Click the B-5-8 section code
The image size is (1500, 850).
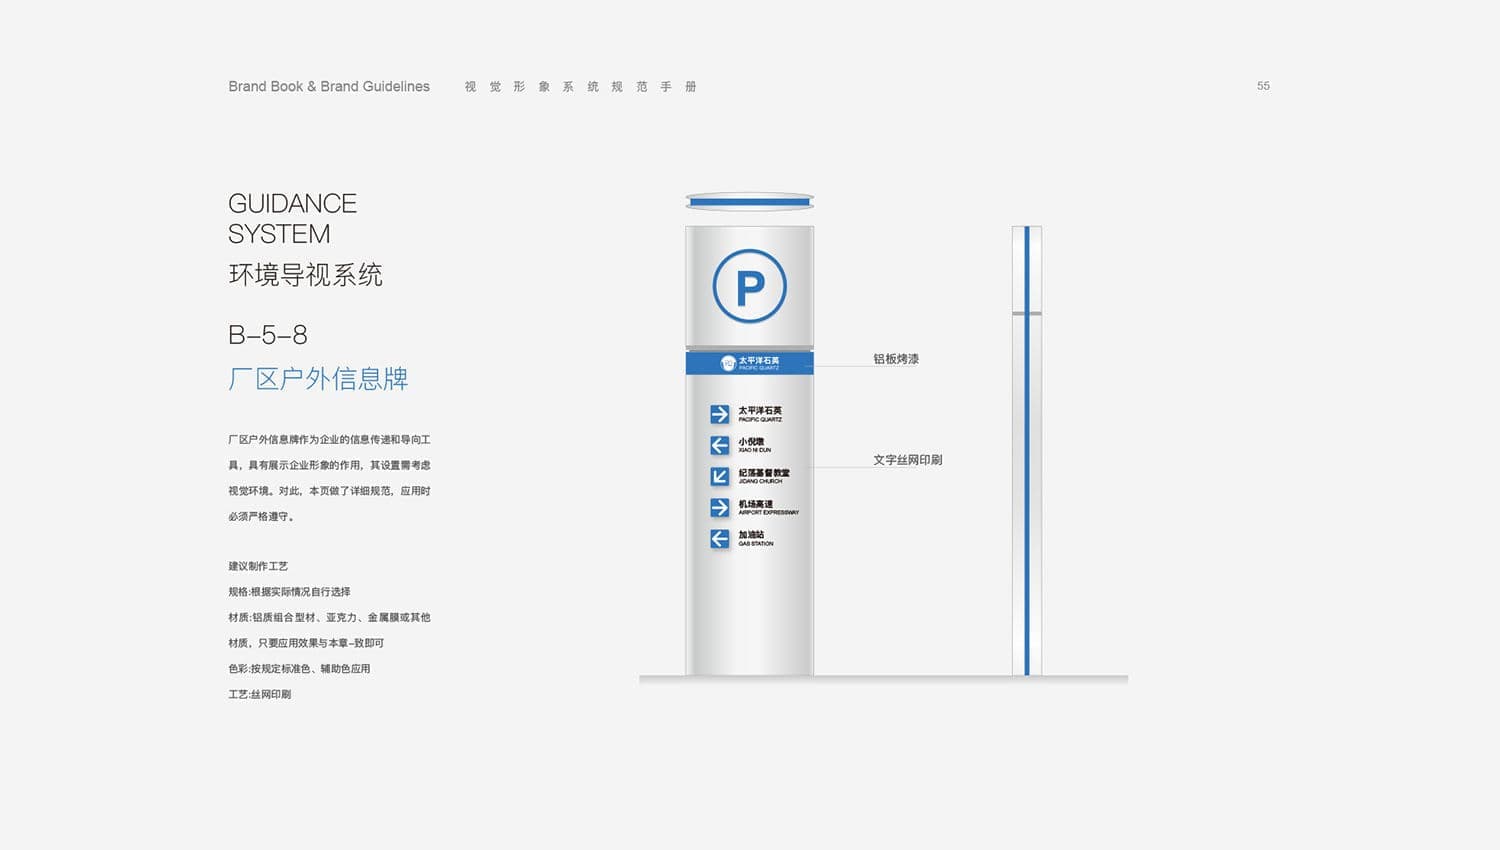pos(267,335)
